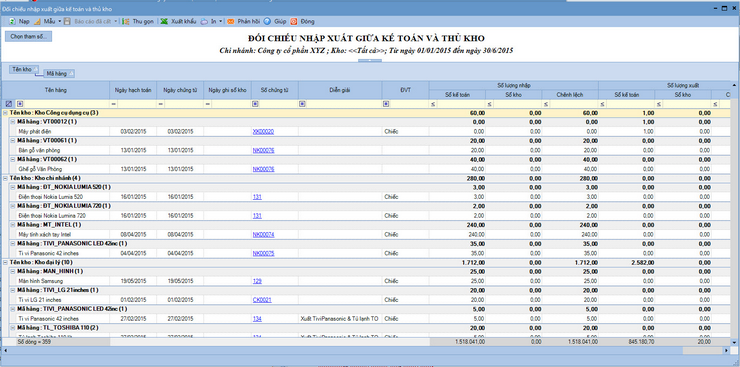Collapse the Mã hàng VT00062 group
Image resolution: width=740 pixels, height=367 pixels.
pyautogui.click(x=13, y=159)
